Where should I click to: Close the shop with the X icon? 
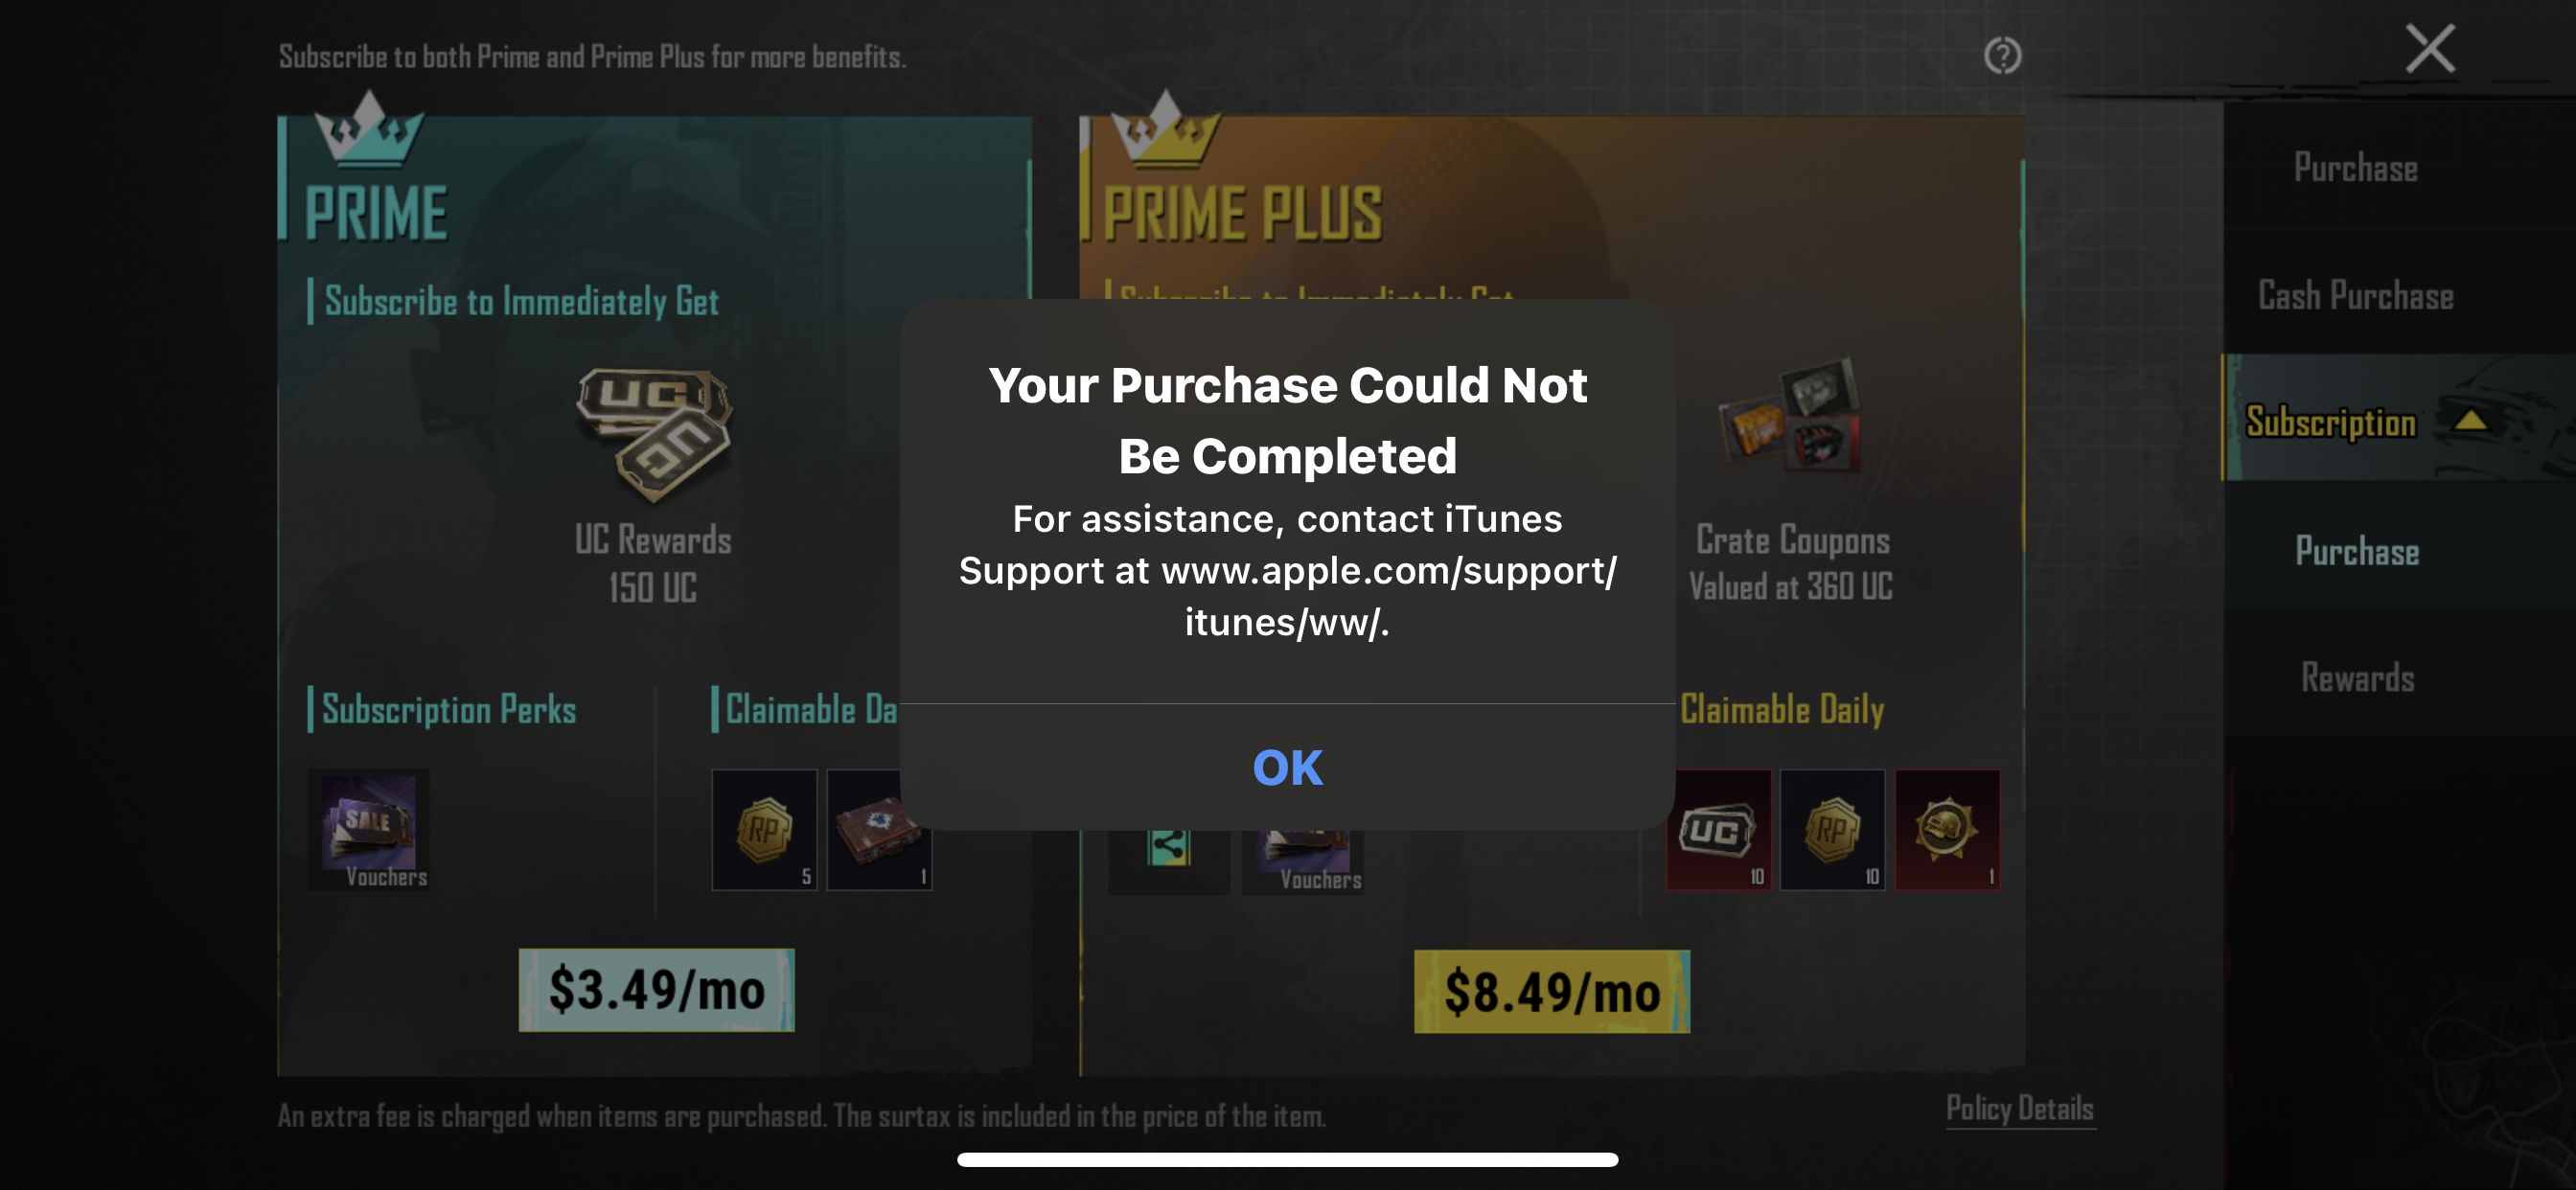click(x=2429, y=48)
